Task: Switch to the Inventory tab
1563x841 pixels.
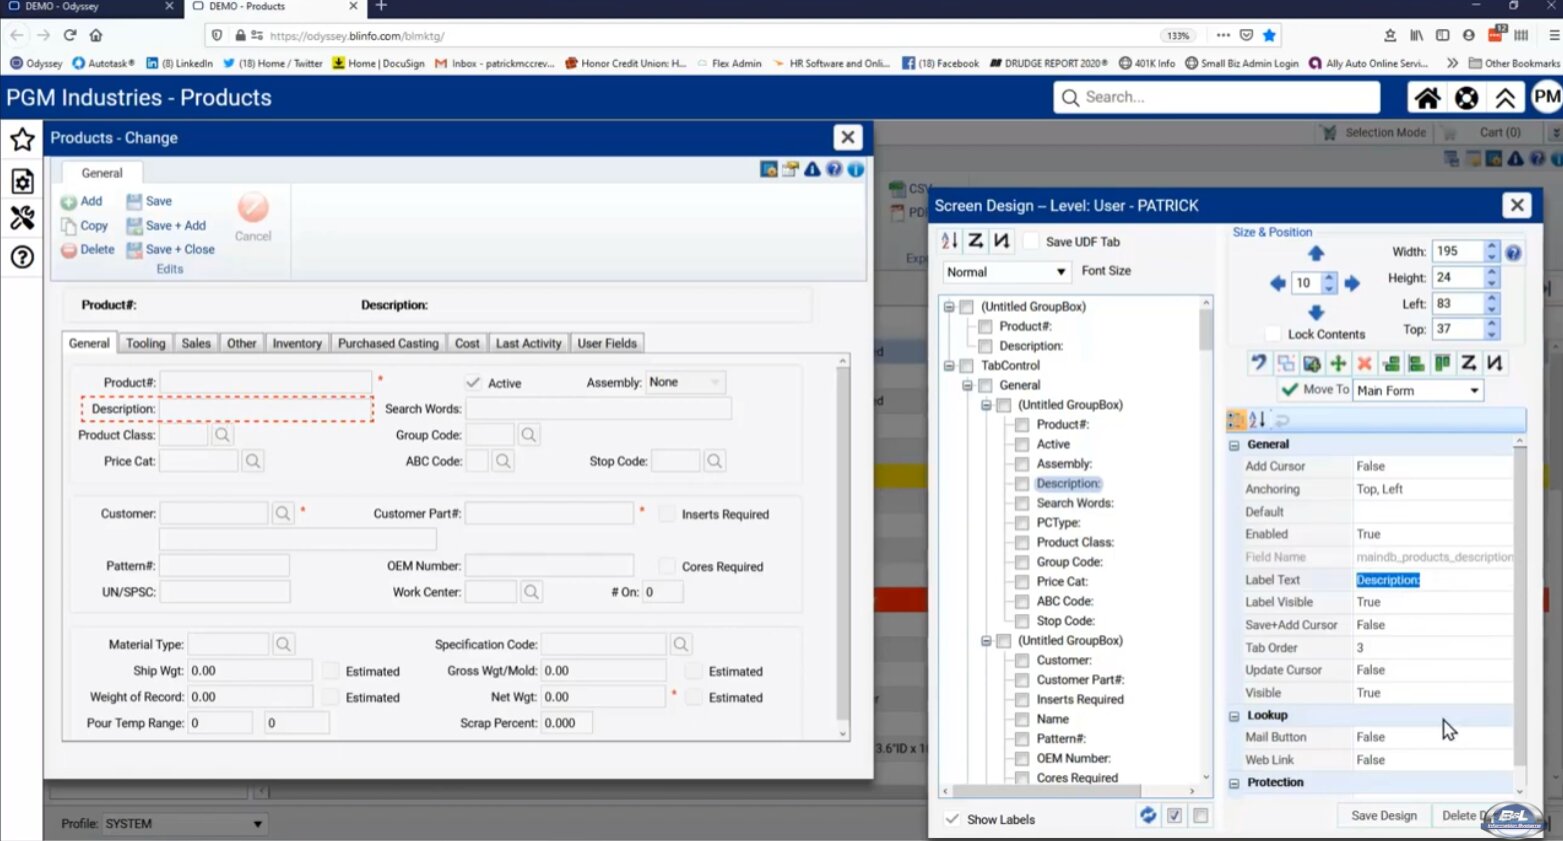Action: (297, 343)
